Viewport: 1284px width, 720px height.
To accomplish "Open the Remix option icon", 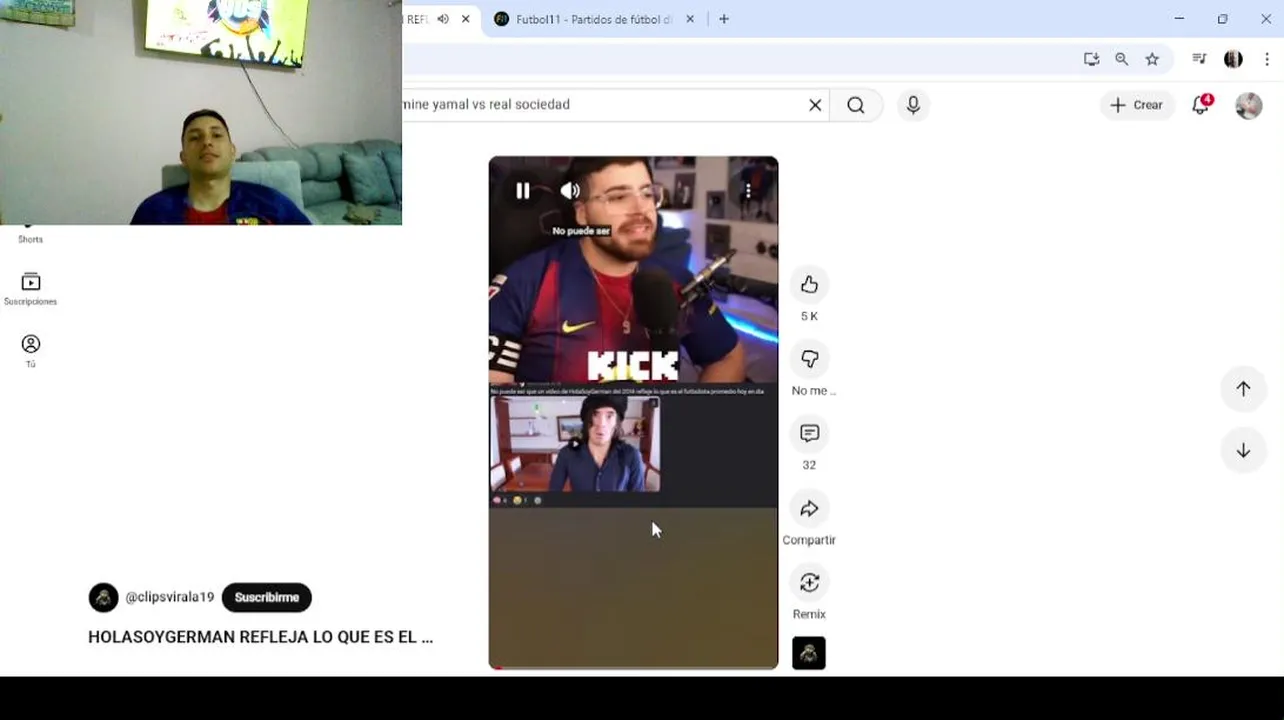I will click(809, 582).
